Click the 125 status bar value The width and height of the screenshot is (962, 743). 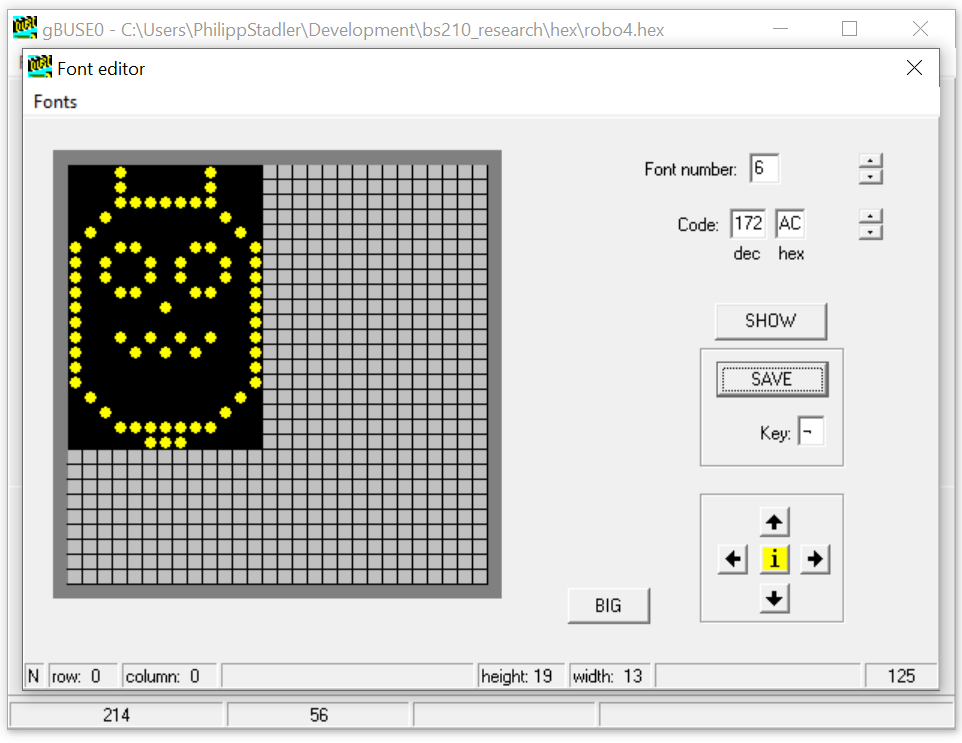(901, 676)
